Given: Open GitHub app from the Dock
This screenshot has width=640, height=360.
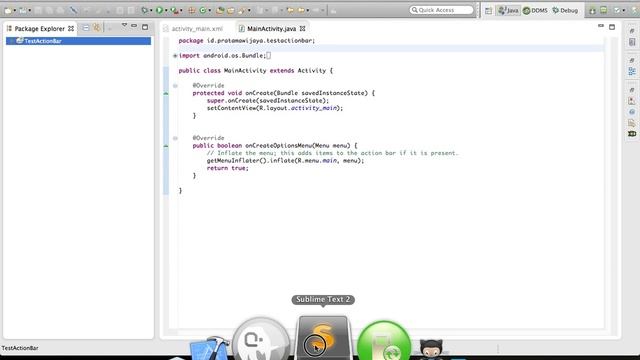Looking at the screenshot, I should tap(431, 349).
